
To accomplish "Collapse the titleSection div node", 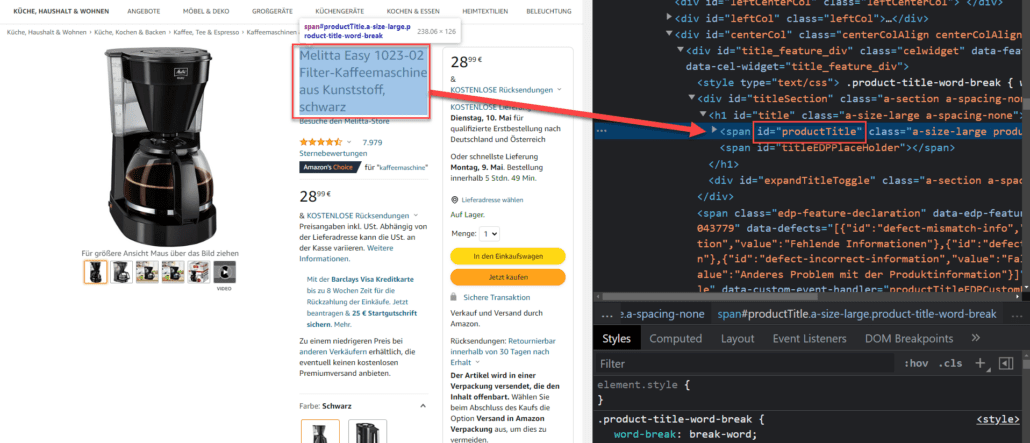I will pos(692,99).
